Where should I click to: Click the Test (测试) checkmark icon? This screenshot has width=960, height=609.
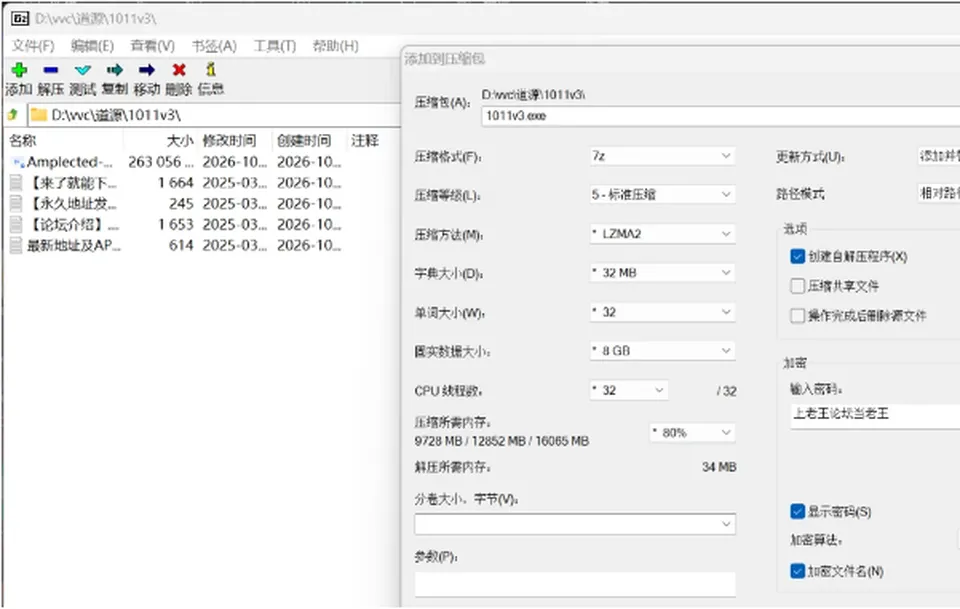83,70
